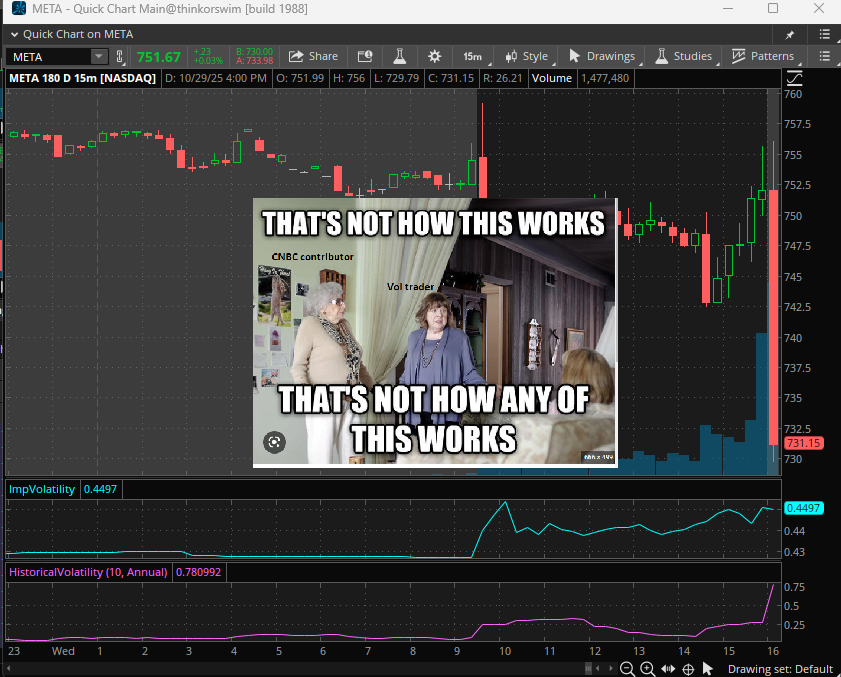Screen dimensions: 841x677
Task: Select the pointer cursor tool icon
Action: 708,668
